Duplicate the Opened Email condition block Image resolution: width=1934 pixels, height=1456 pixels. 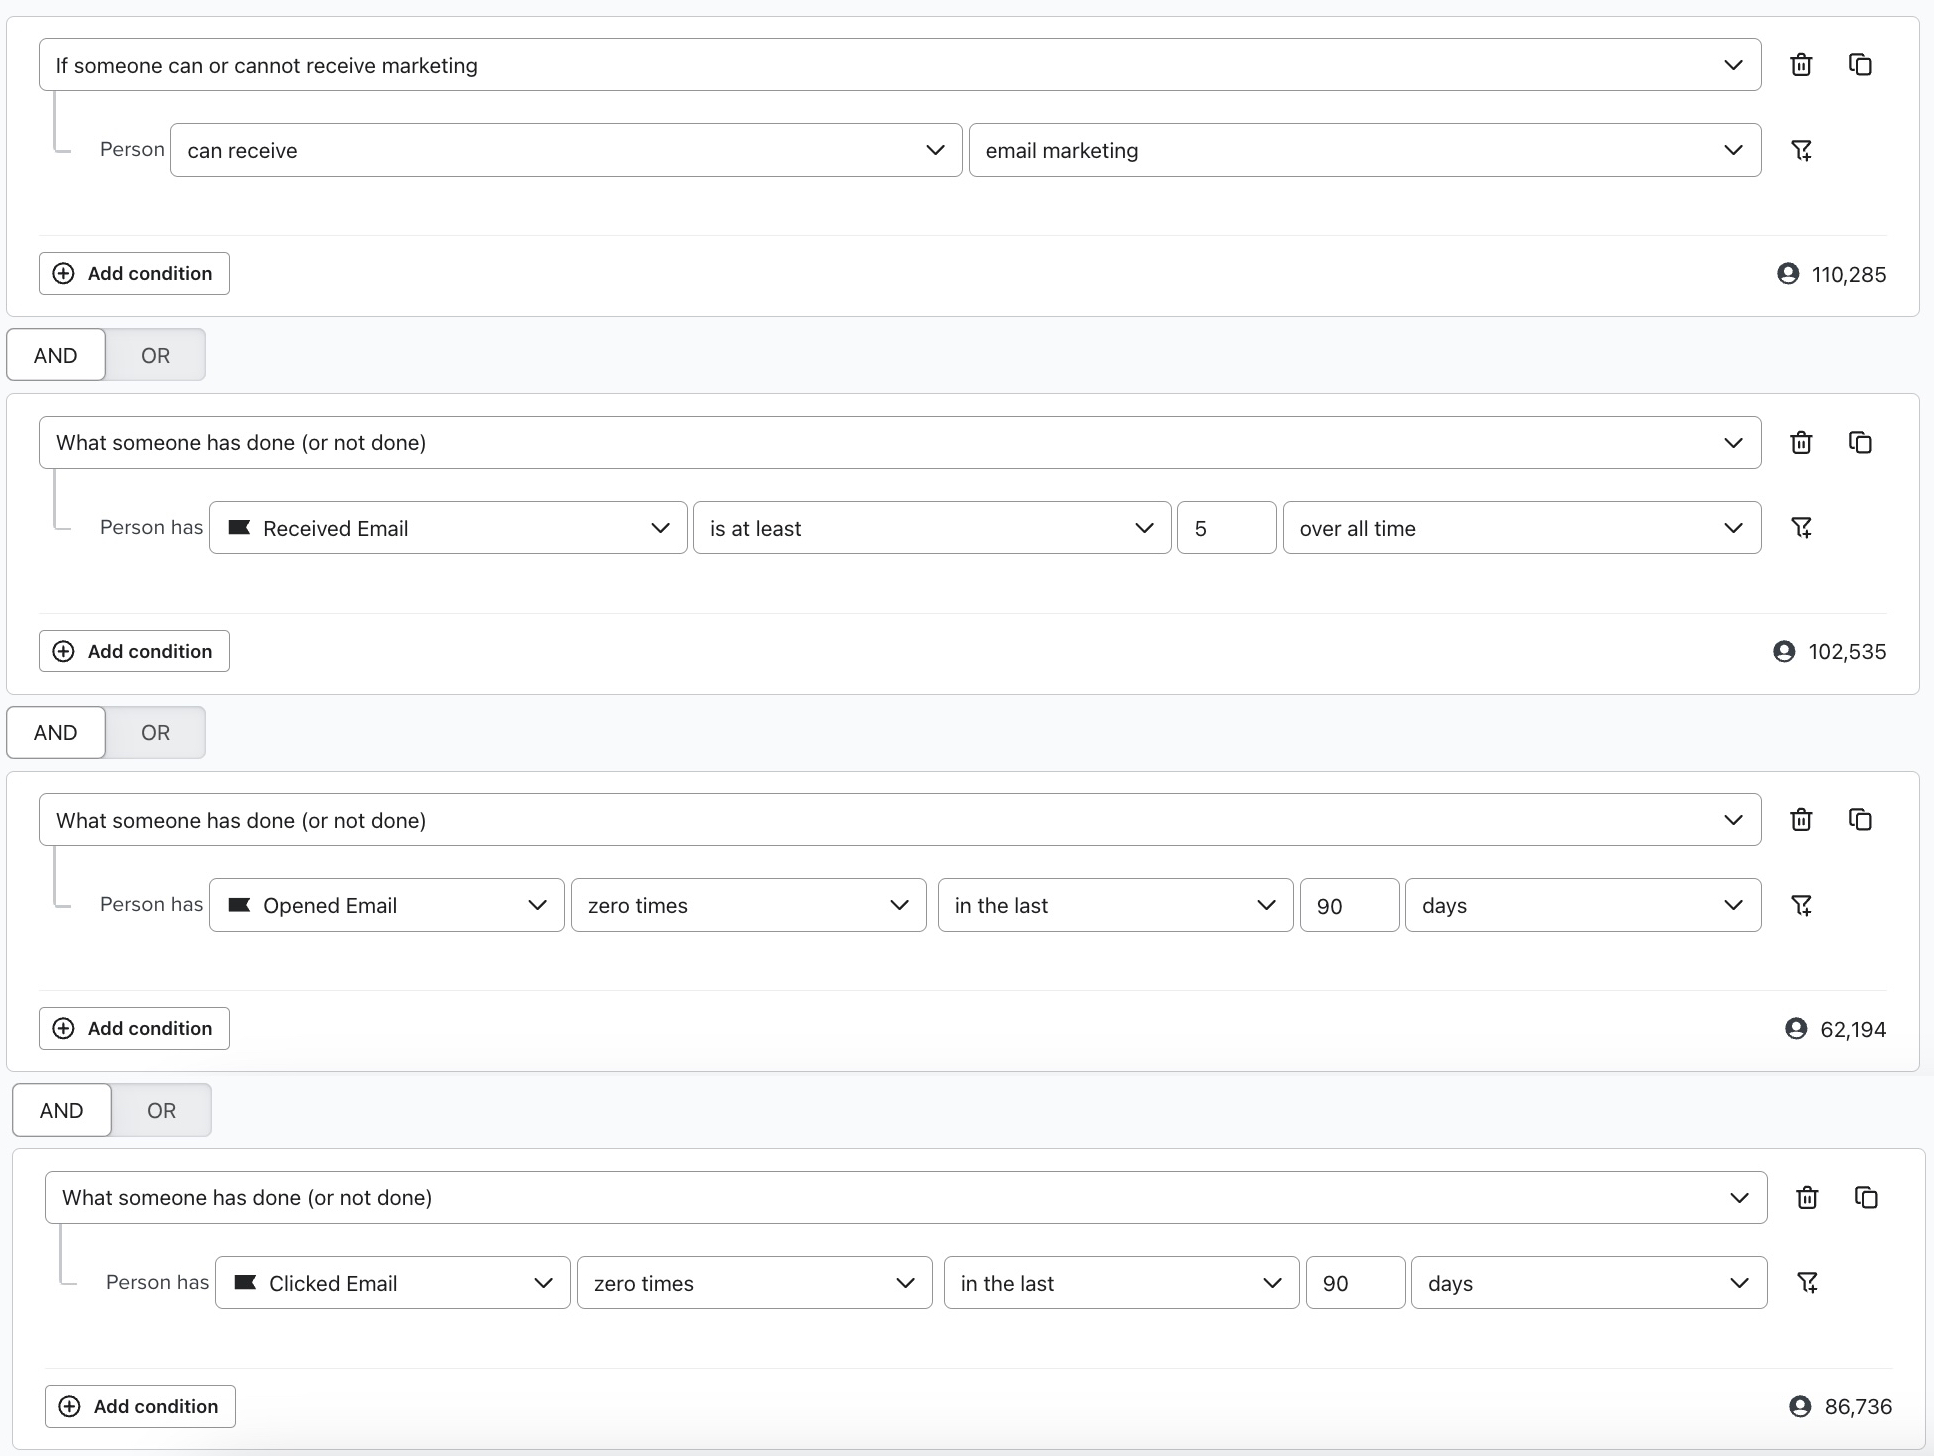1860,820
